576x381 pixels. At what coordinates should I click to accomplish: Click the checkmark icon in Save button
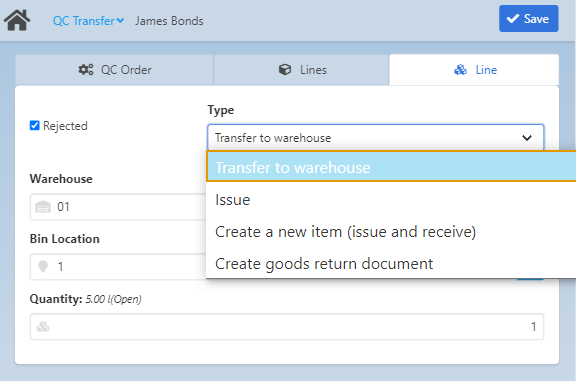[x=513, y=19]
